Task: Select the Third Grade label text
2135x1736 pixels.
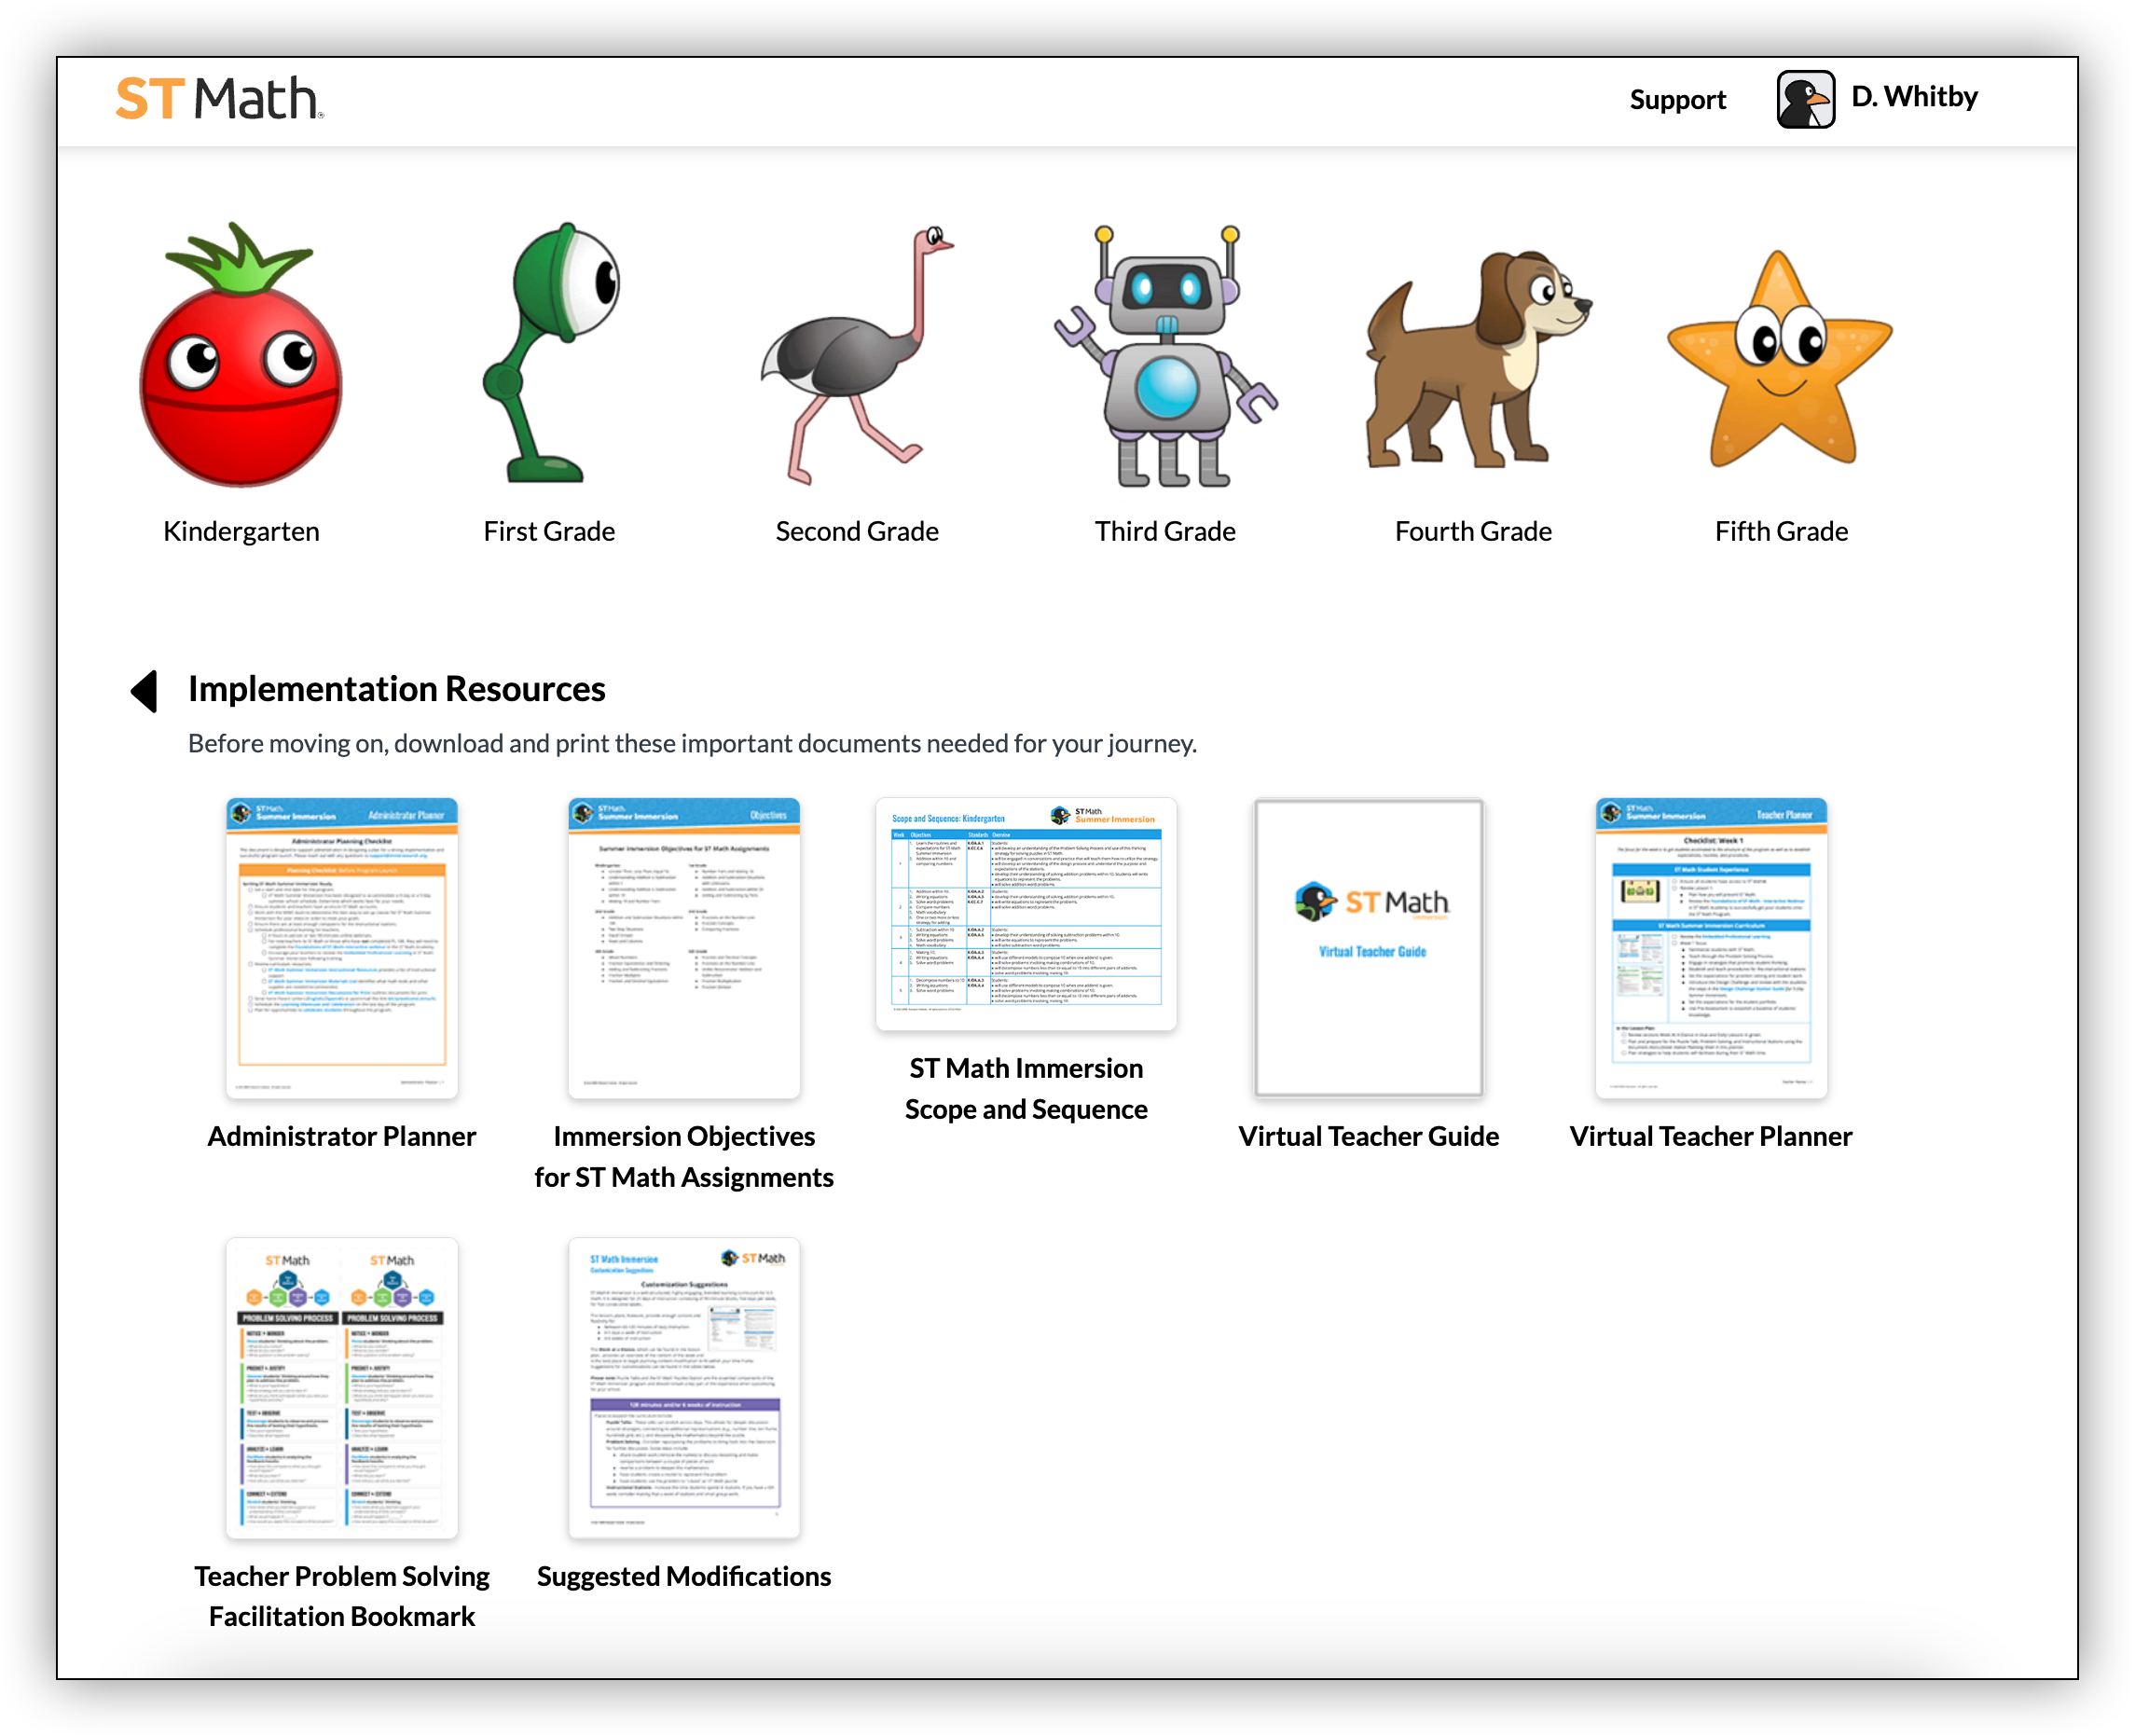Action: click(x=1165, y=531)
